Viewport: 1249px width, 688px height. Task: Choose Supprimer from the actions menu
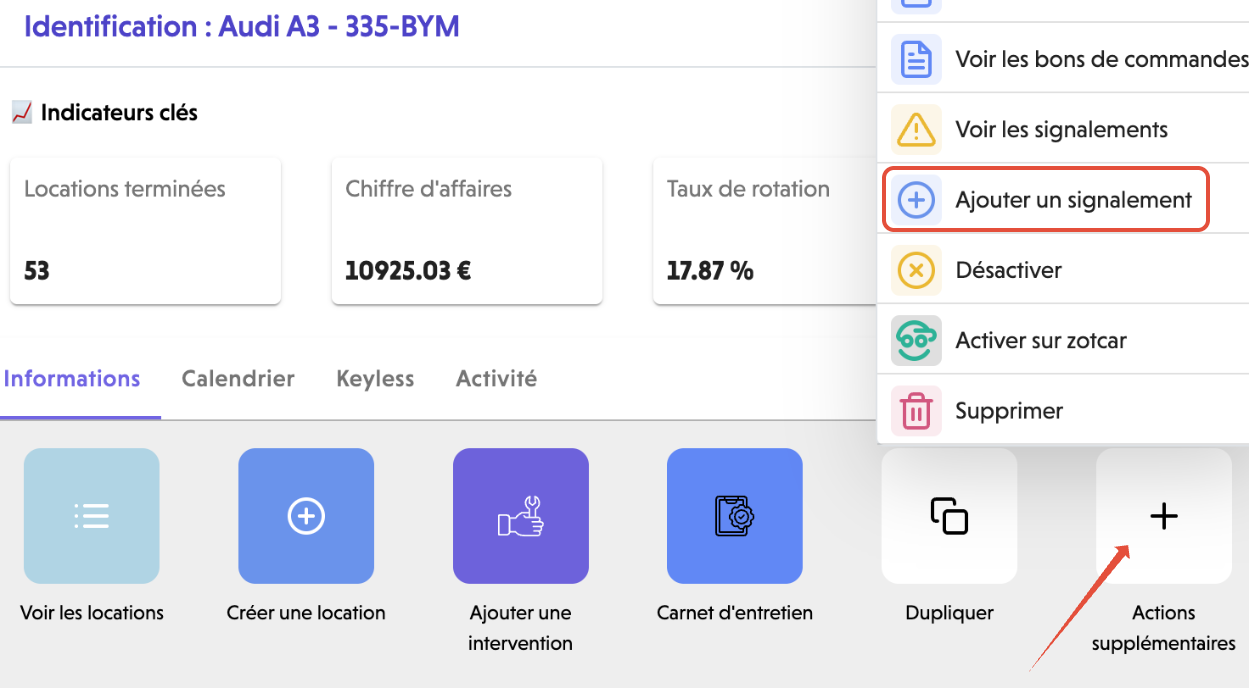click(1063, 411)
